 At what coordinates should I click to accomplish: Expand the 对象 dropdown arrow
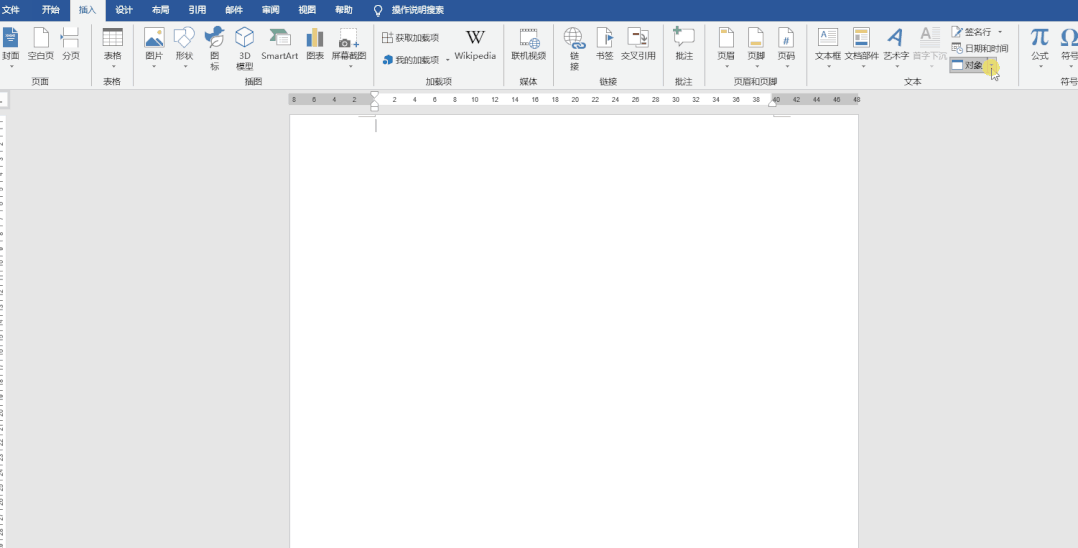992,66
